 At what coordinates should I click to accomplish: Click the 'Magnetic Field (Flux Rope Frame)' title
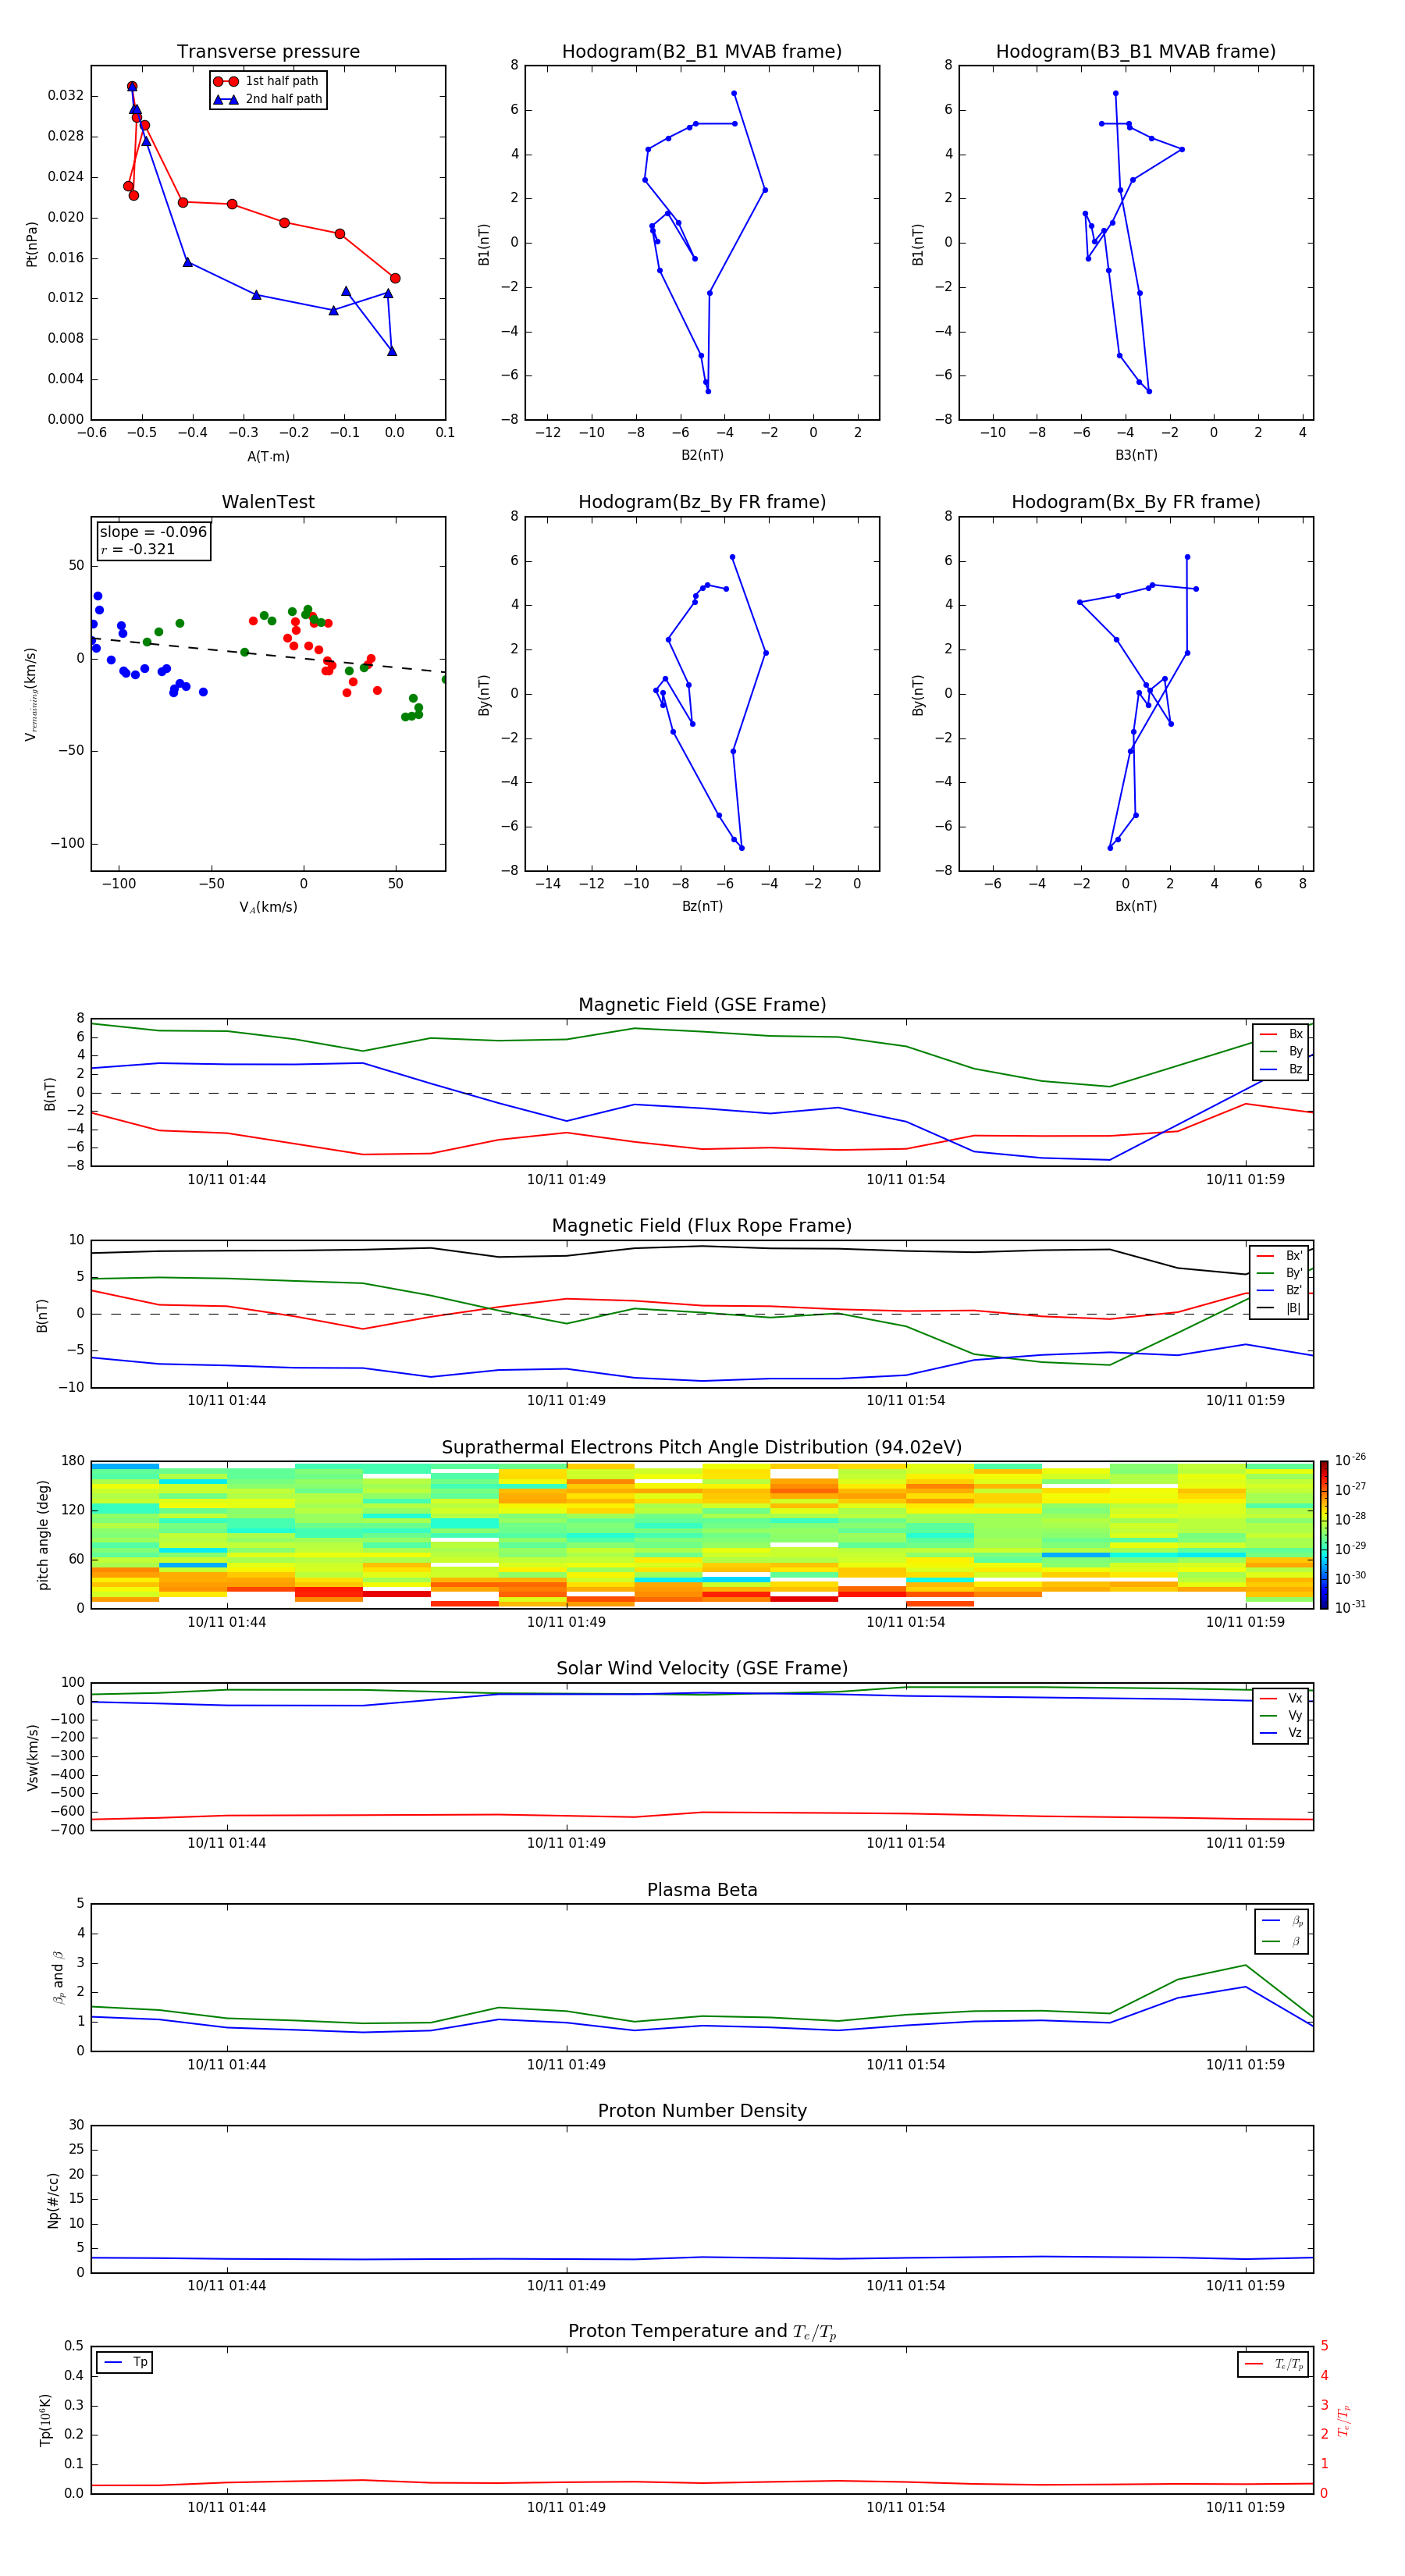702,1226
